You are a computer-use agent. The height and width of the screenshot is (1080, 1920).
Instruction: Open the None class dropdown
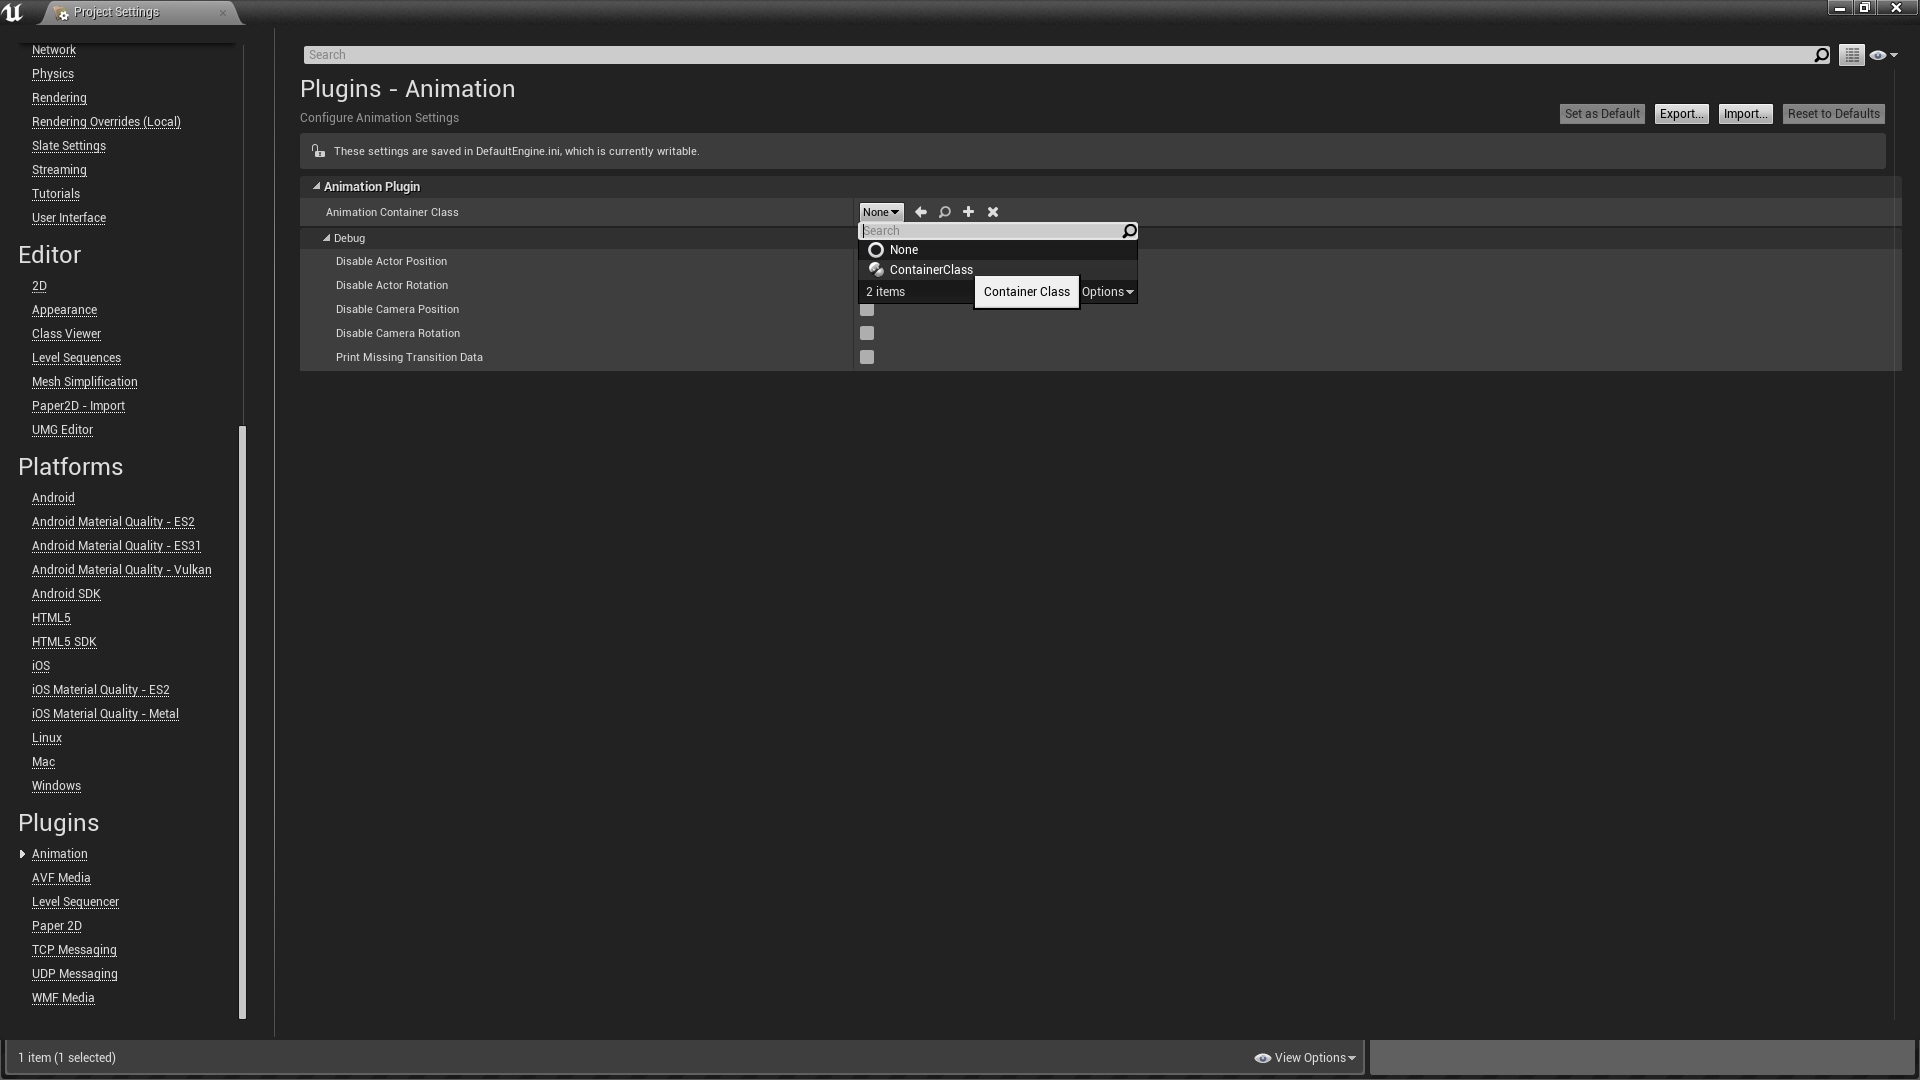(x=879, y=212)
